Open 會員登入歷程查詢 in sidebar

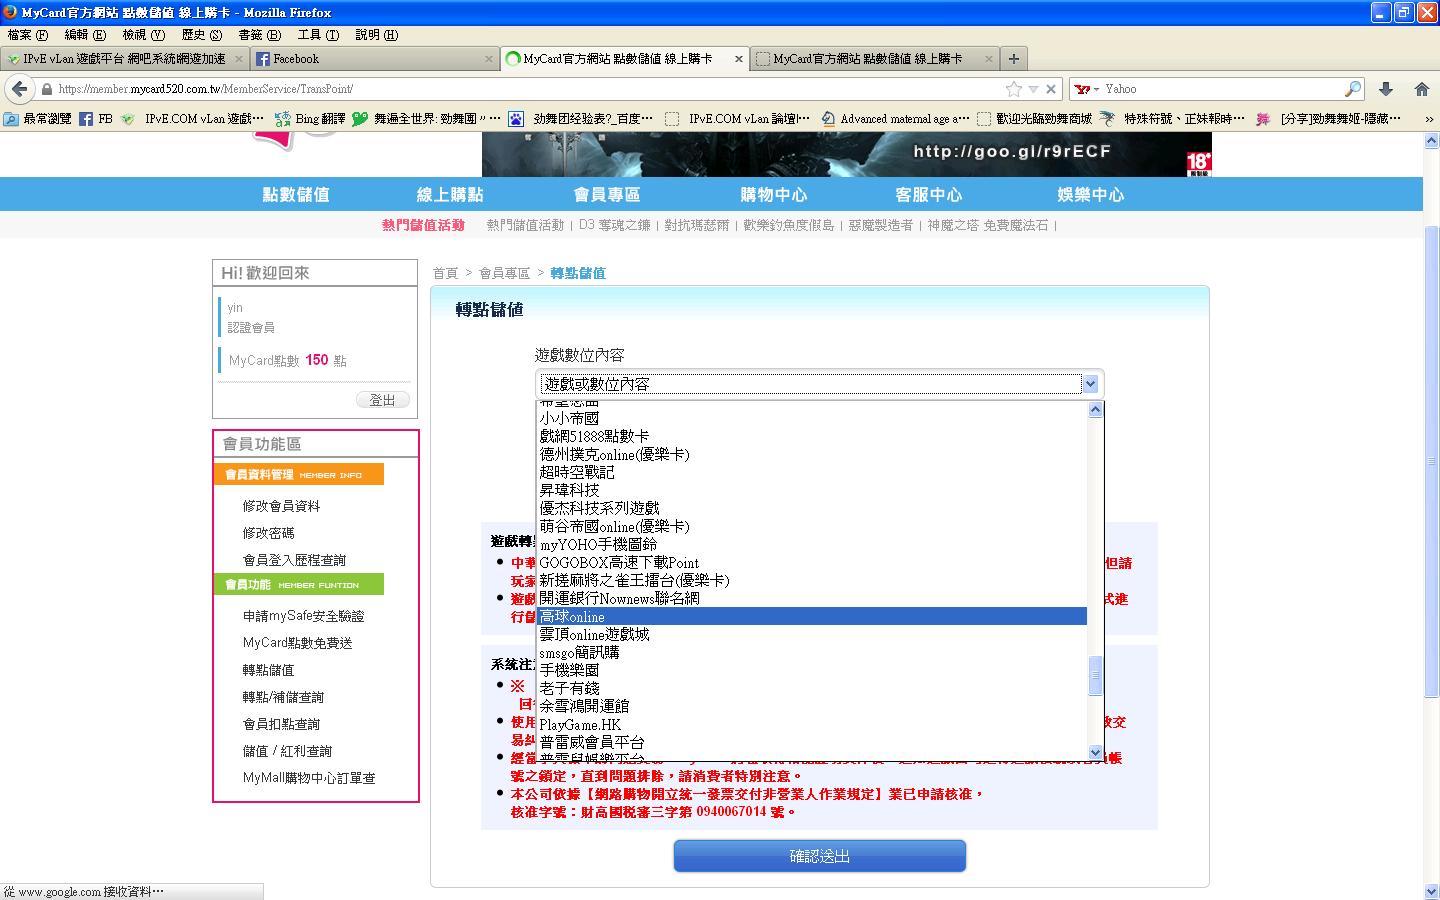[x=294, y=560]
